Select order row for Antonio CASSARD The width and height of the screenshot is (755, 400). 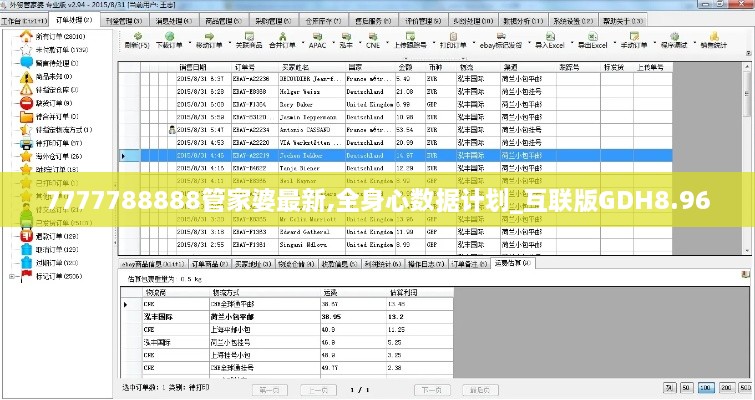pos(395,130)
